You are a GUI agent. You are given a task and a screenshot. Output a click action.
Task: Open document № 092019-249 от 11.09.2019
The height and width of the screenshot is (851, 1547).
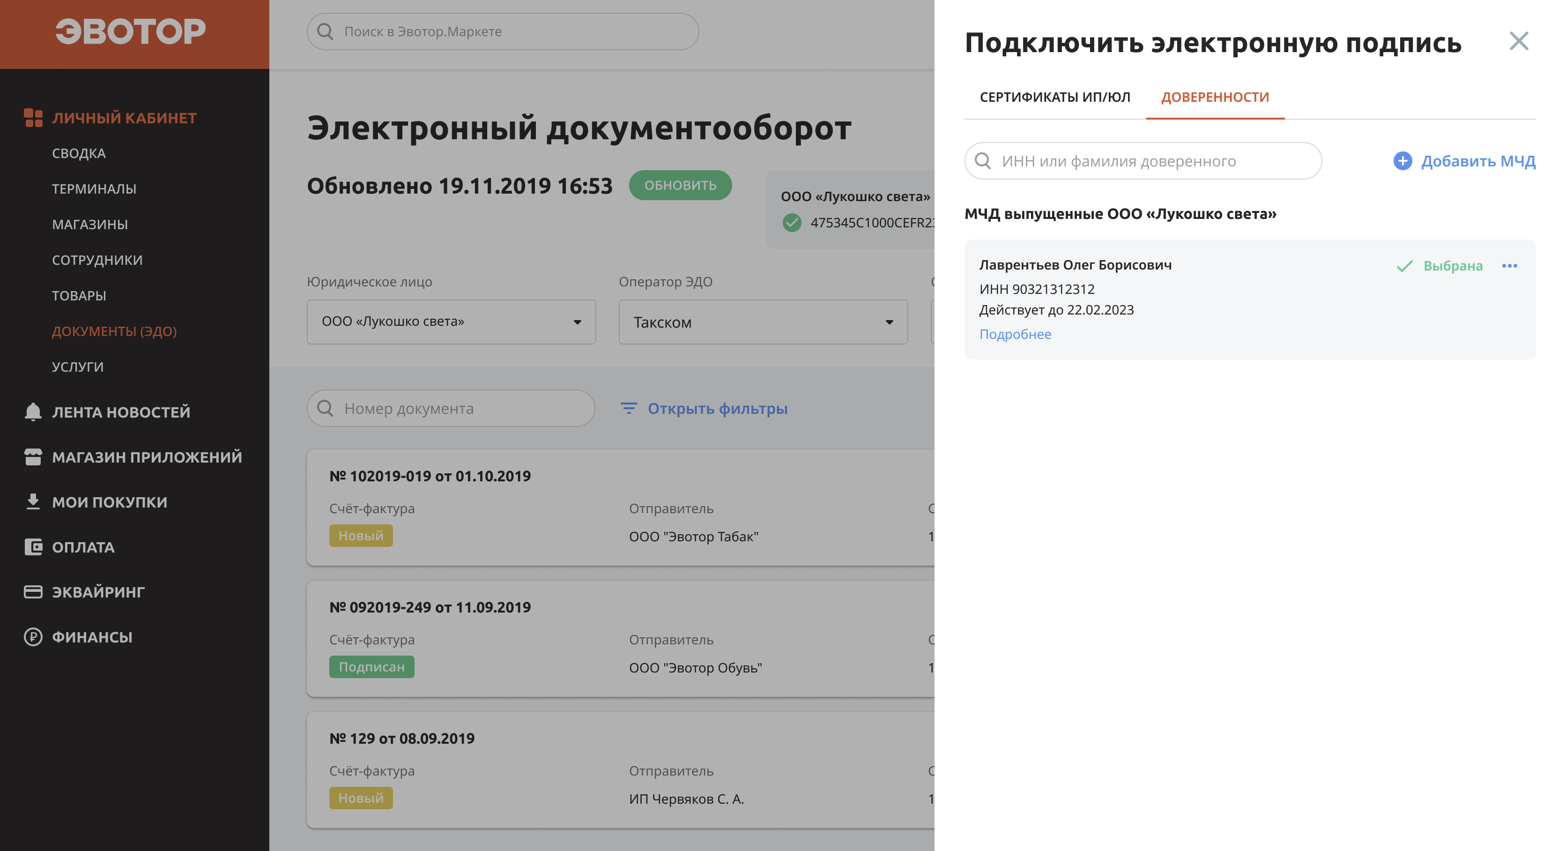point(430,607)
